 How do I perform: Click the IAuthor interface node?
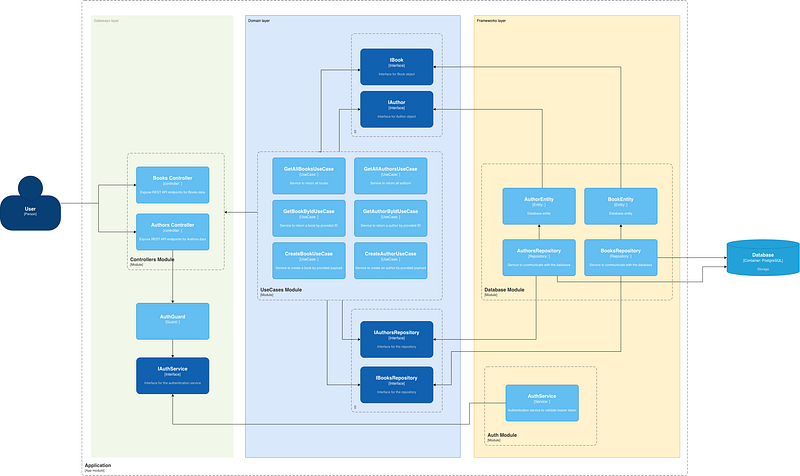click(x=396, y=109)
